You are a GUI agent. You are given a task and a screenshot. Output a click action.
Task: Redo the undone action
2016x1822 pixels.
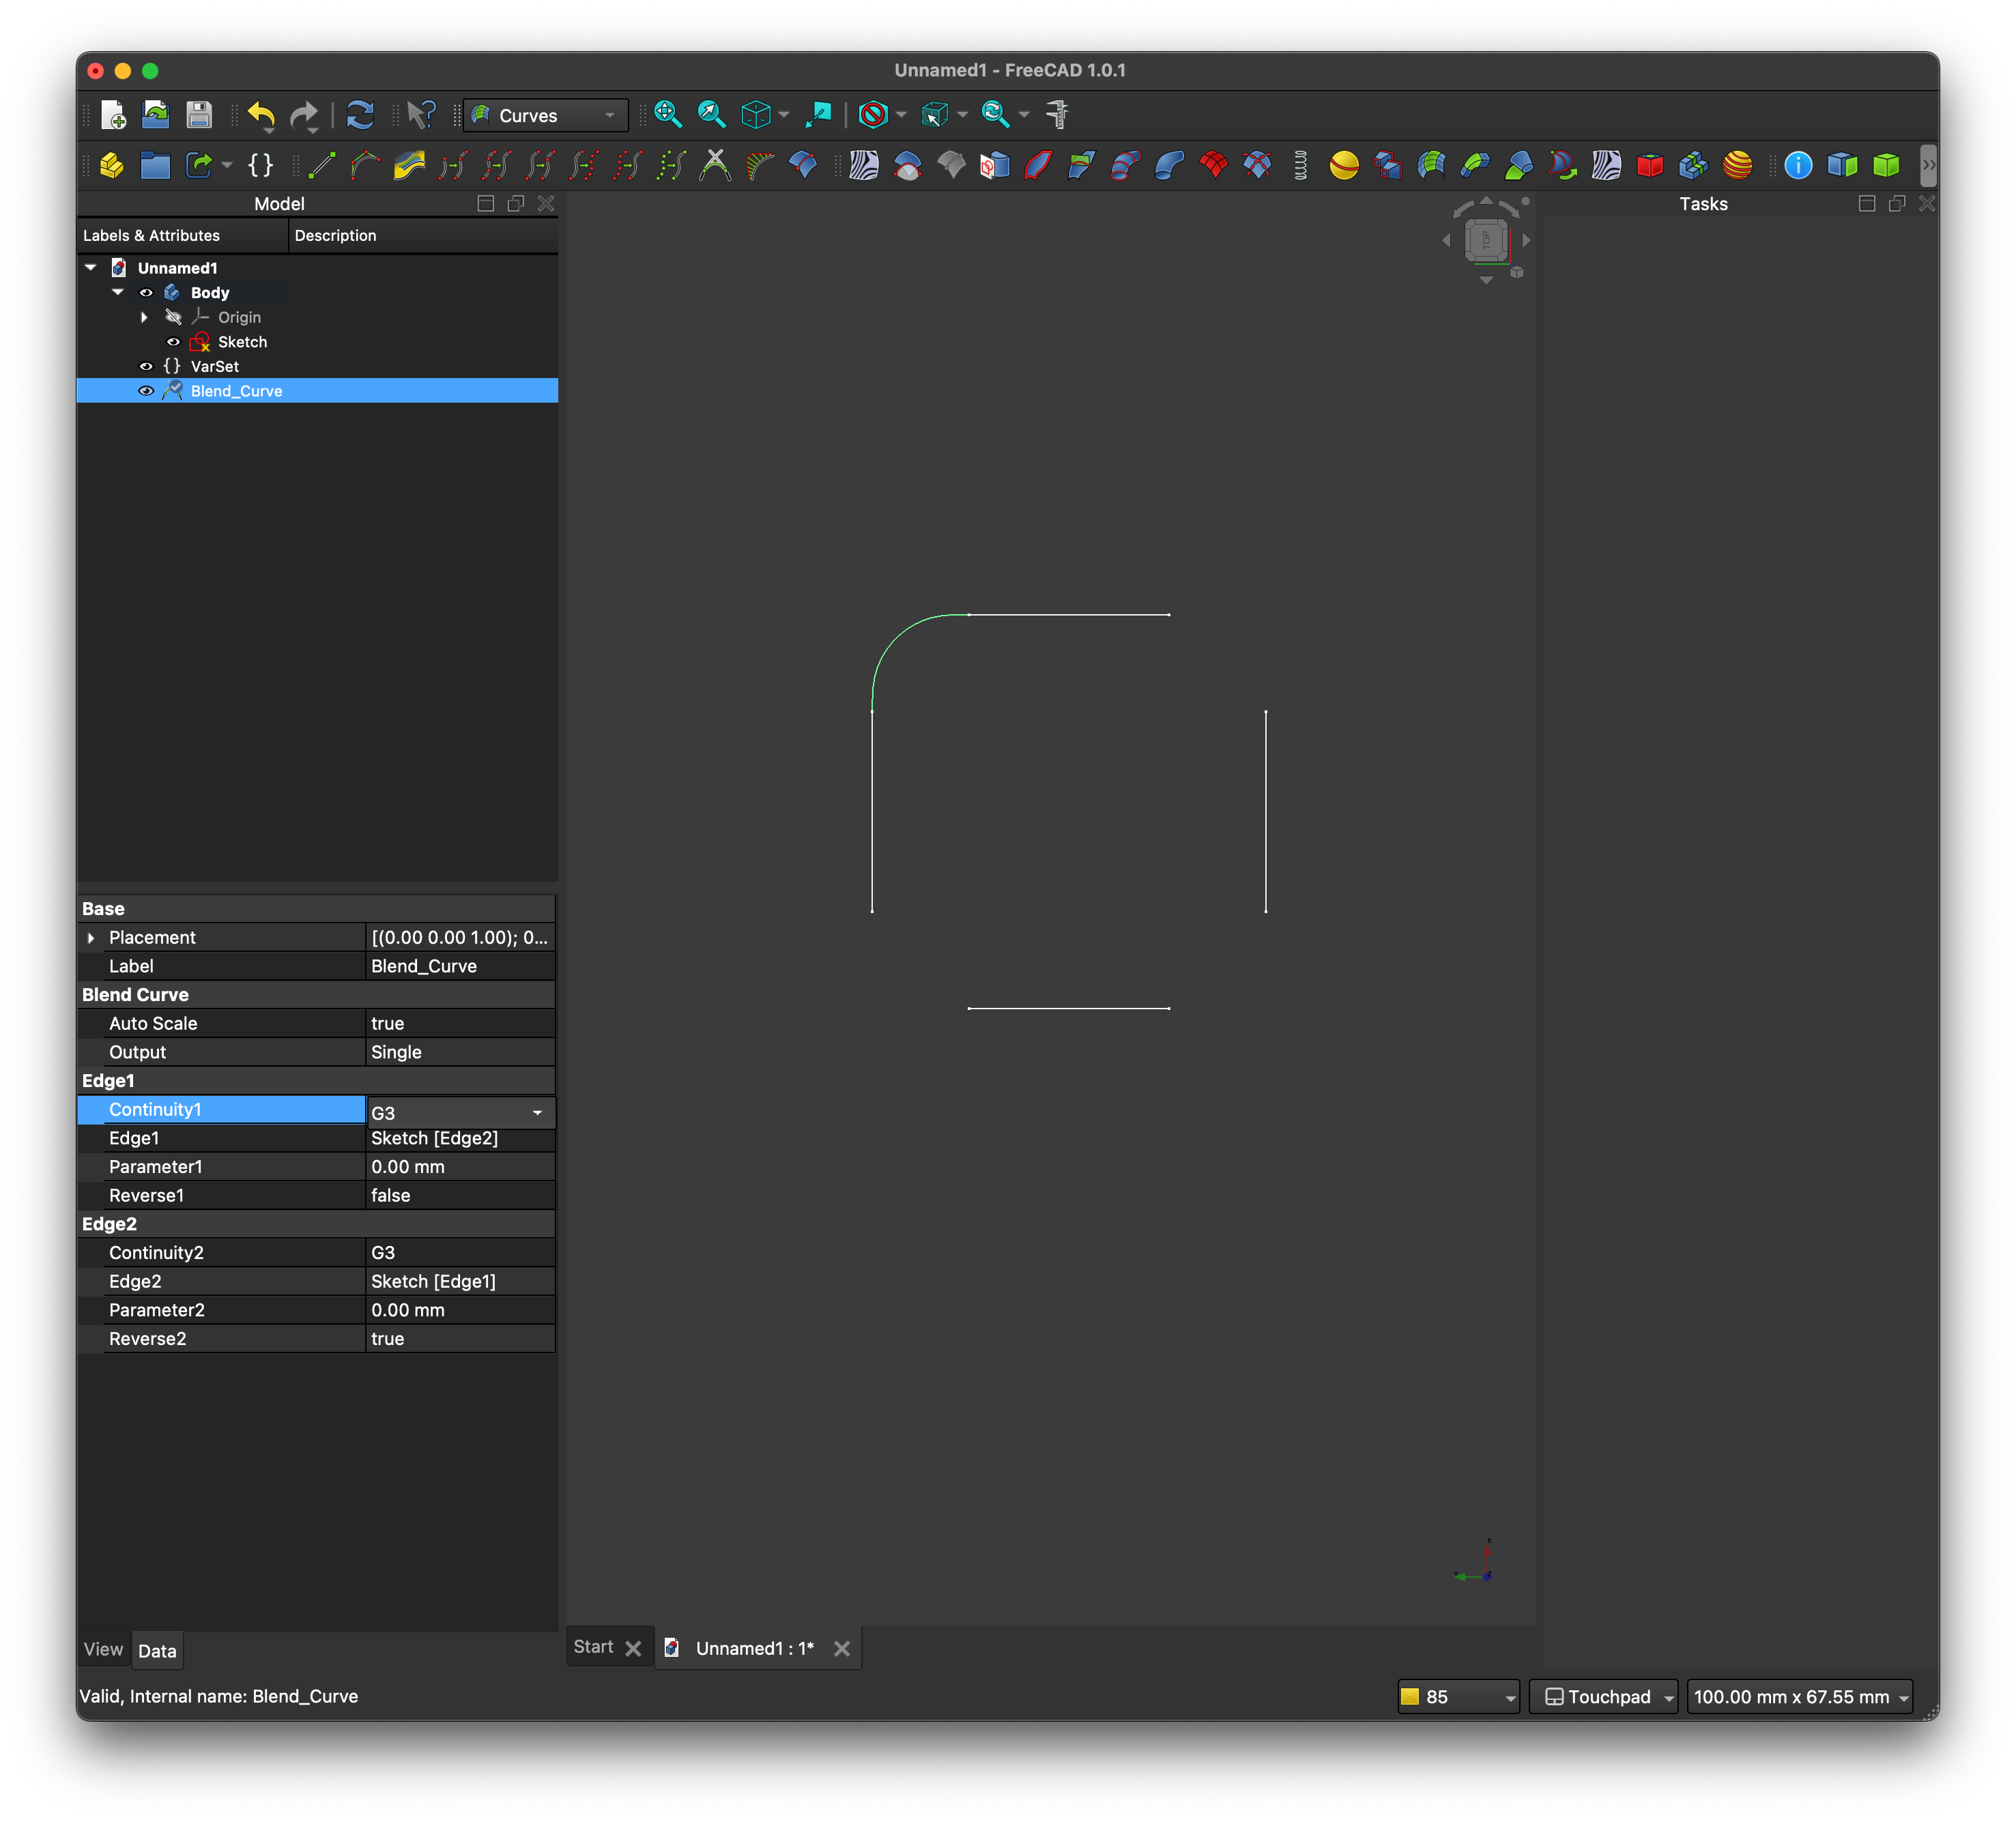[305, 116]
